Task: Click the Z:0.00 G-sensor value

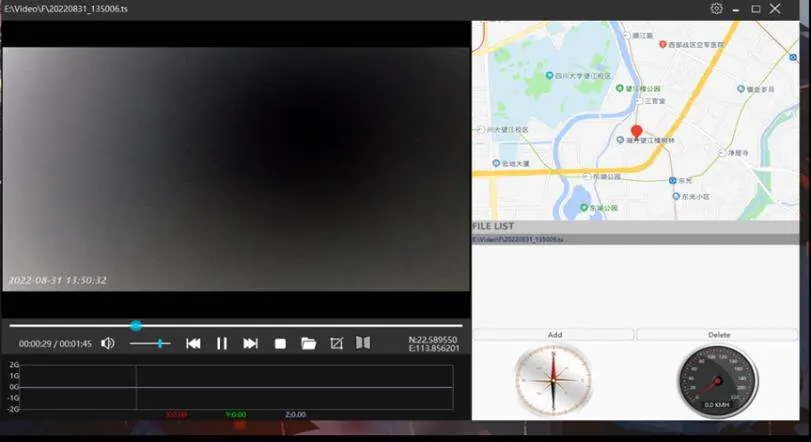Action: tap(295, 415)
